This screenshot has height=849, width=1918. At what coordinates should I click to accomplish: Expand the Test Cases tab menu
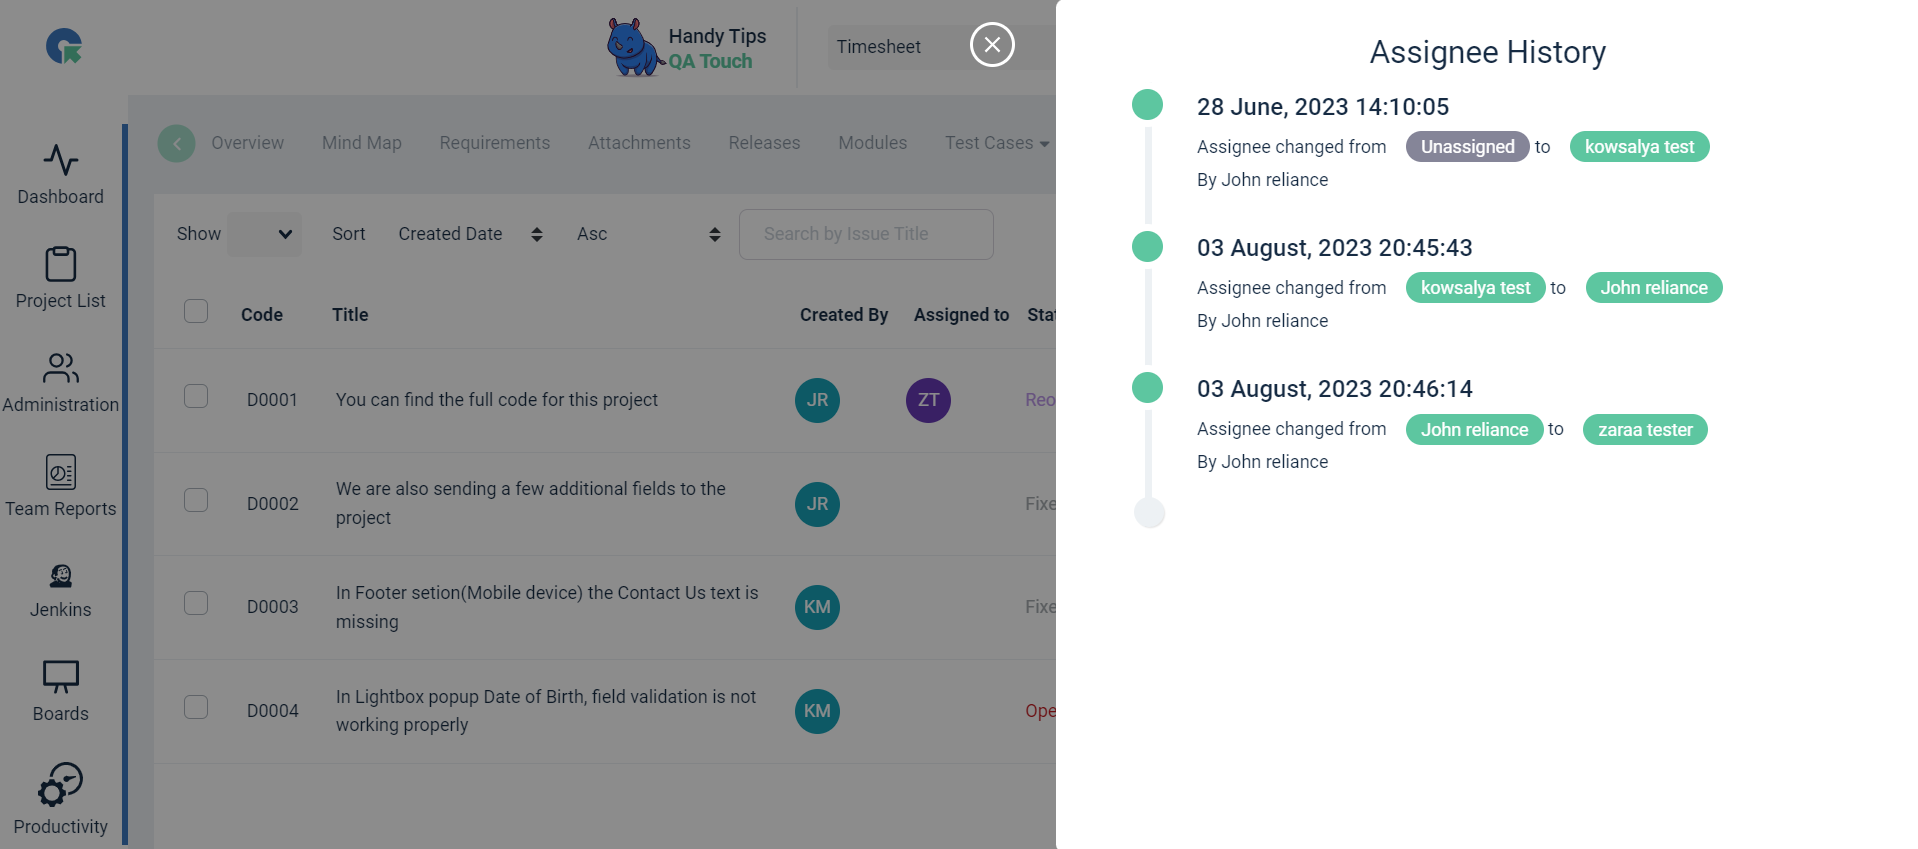click(997, 143)
